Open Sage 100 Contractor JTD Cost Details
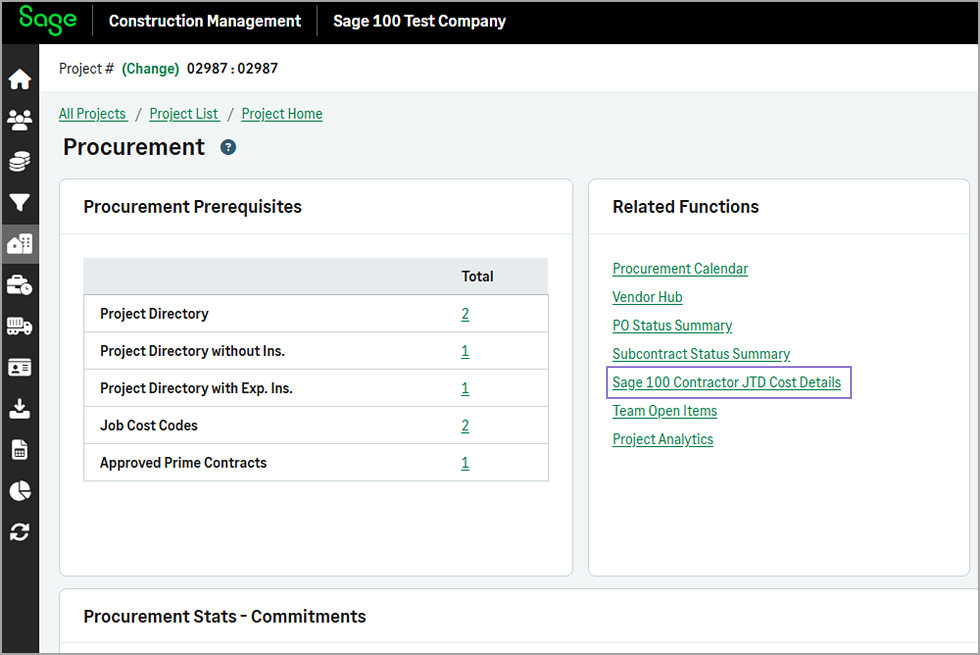Image resolution: width=980 pixels, height=655 pixels. coord(726,382)
